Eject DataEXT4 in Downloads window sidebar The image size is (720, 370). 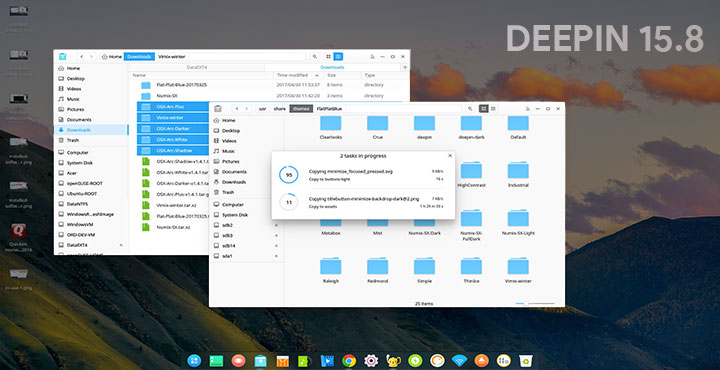coord(121,245)
